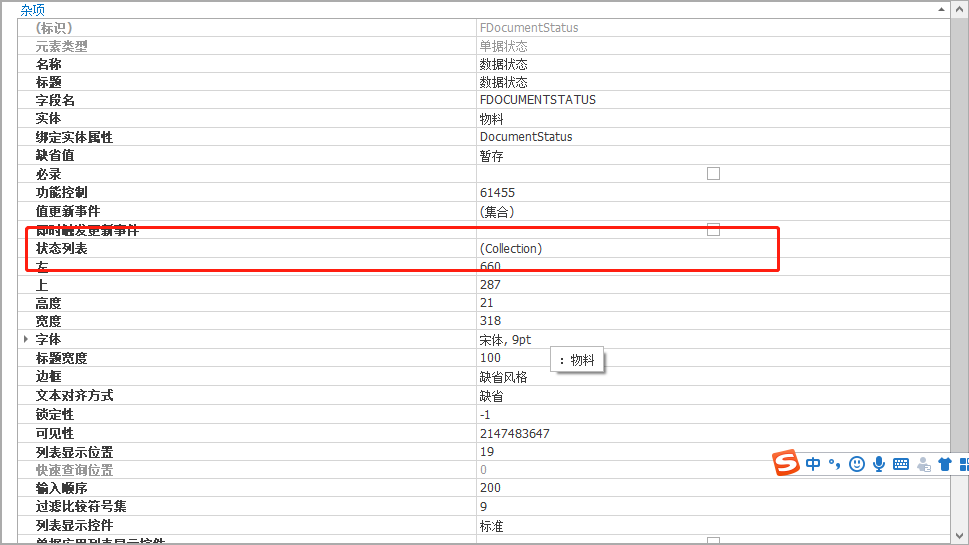The image size is (969, 545).
Task: Click the 过滤比较符号集 value 9
Action: [483, 507]
